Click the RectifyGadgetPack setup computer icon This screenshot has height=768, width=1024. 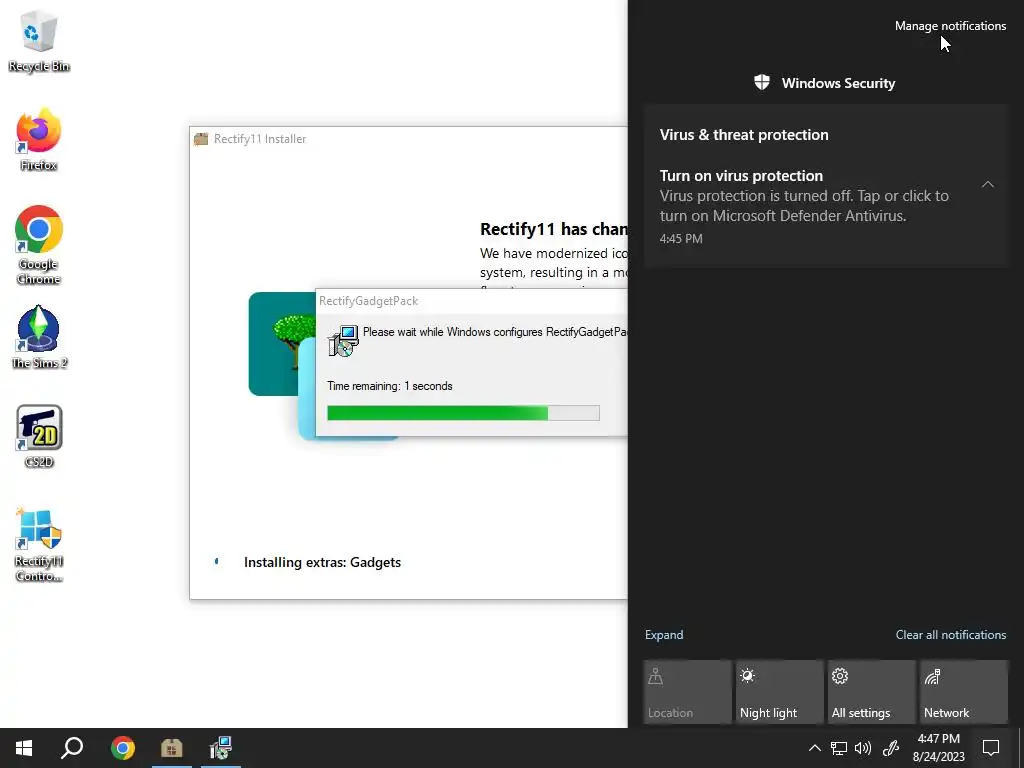(343, 340)
